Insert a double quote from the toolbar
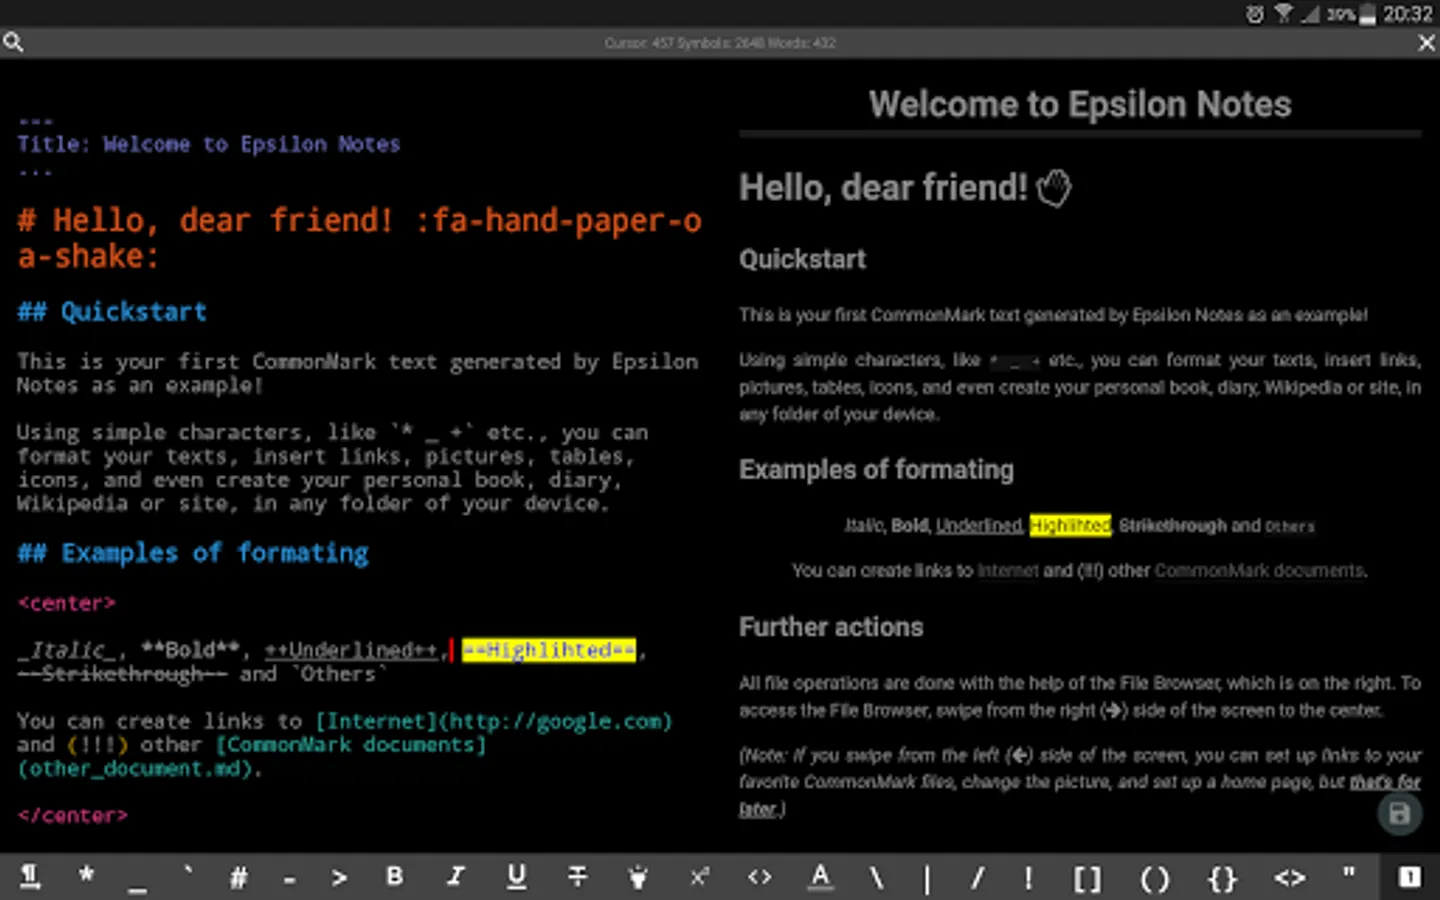1440x900 pixels. [x=1349, y=873]
